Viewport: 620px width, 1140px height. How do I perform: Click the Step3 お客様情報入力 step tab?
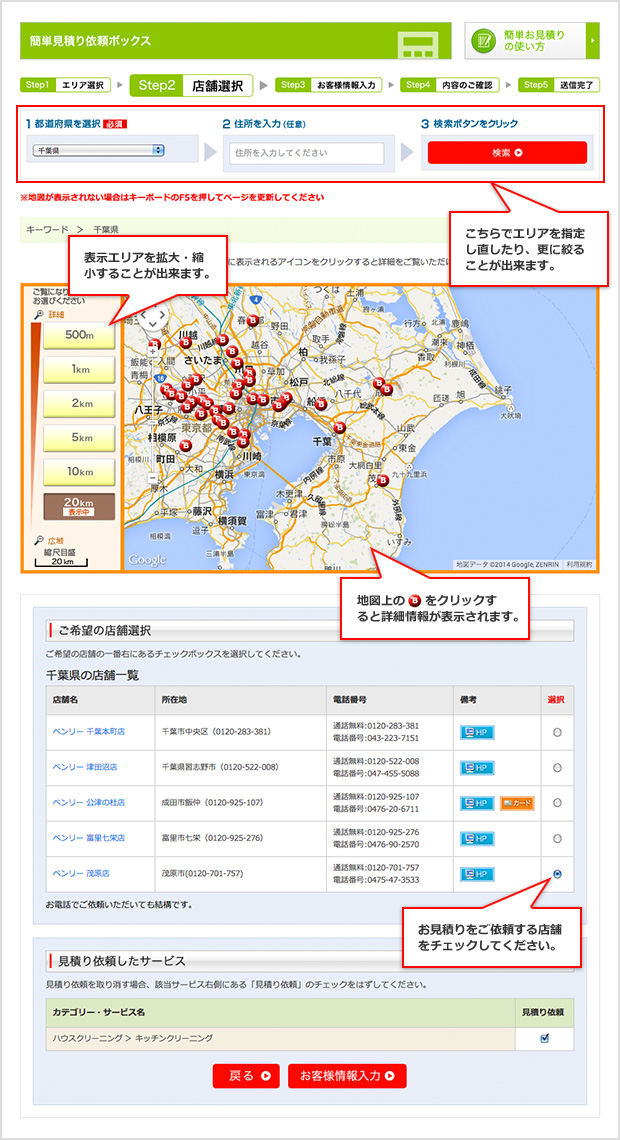click(x=329, y=85)
